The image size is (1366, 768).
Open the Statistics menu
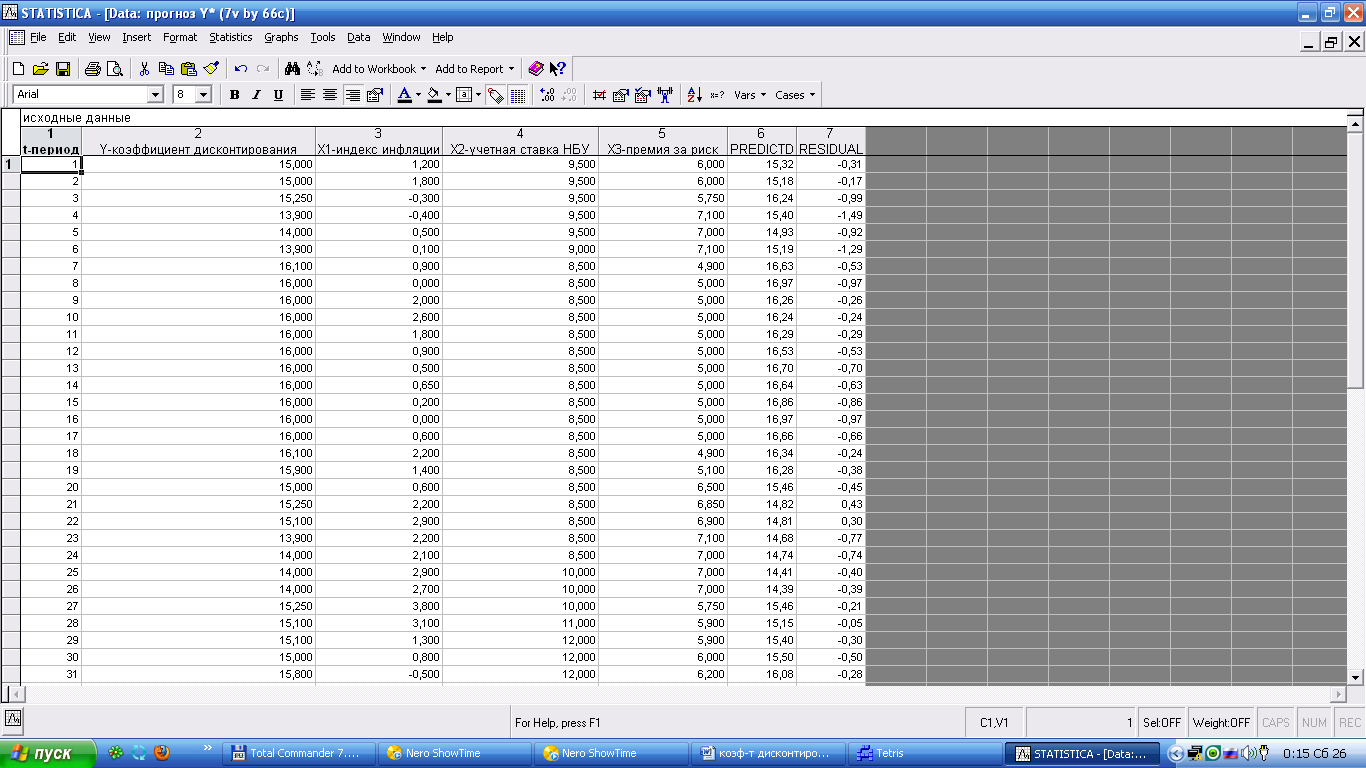pyautogui.click(x=230, y=37)
